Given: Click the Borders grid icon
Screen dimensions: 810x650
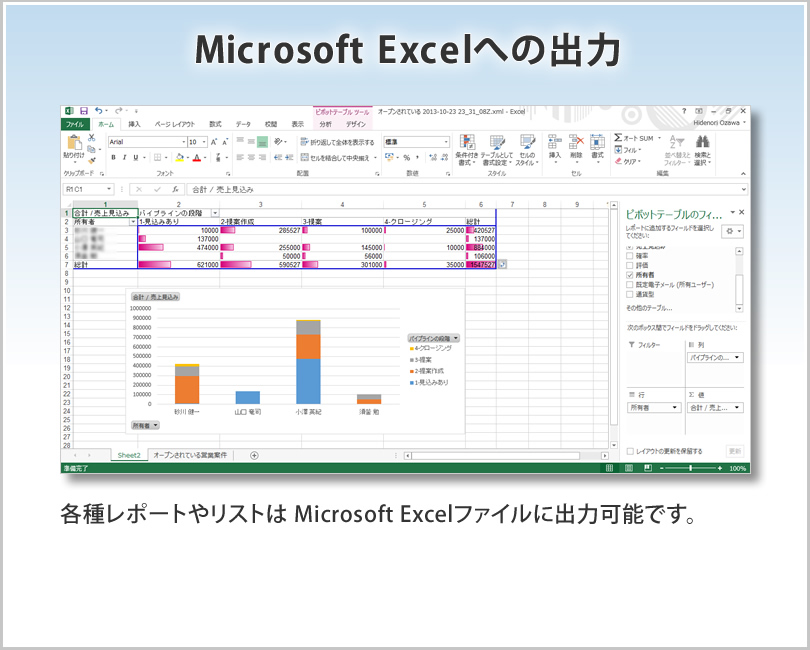Looking at the screenshot, I should click(x=158, y=158).
